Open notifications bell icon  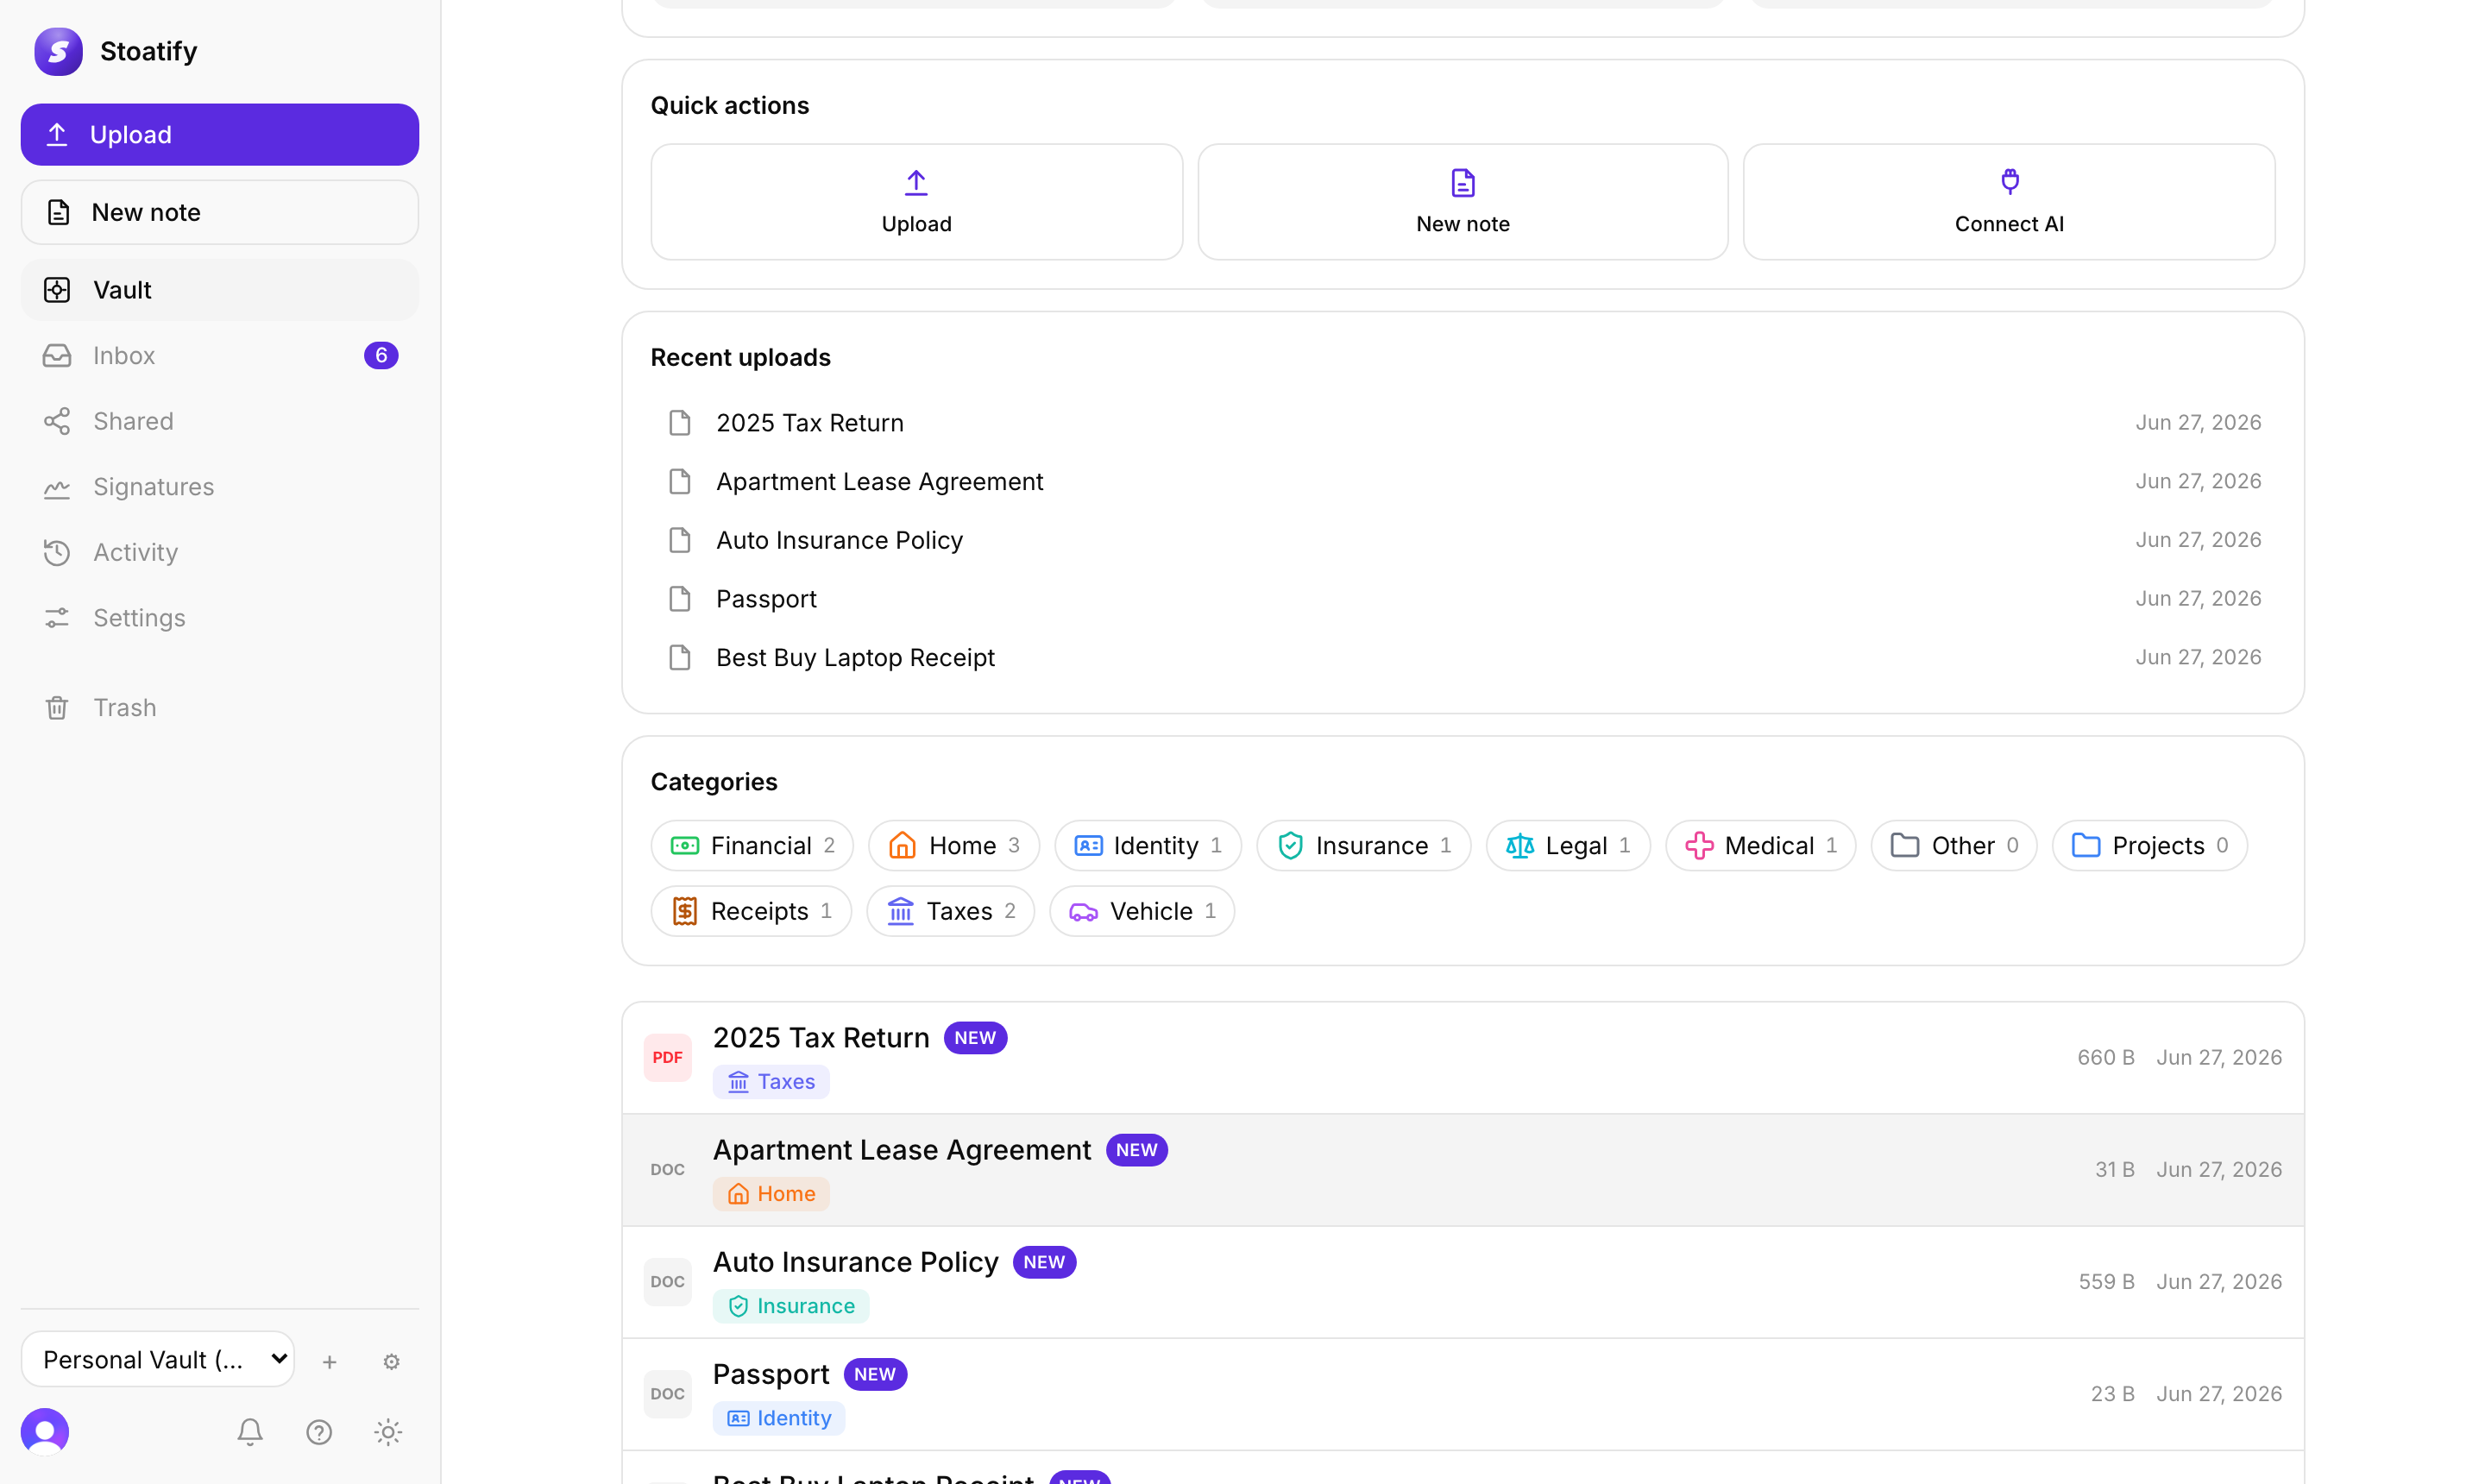(x=250, y=1432)
